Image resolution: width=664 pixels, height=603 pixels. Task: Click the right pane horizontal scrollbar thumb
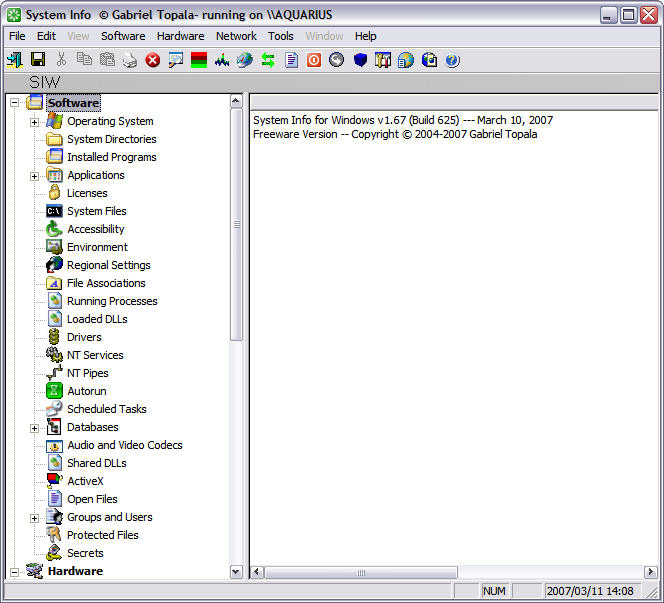(361, 573)
